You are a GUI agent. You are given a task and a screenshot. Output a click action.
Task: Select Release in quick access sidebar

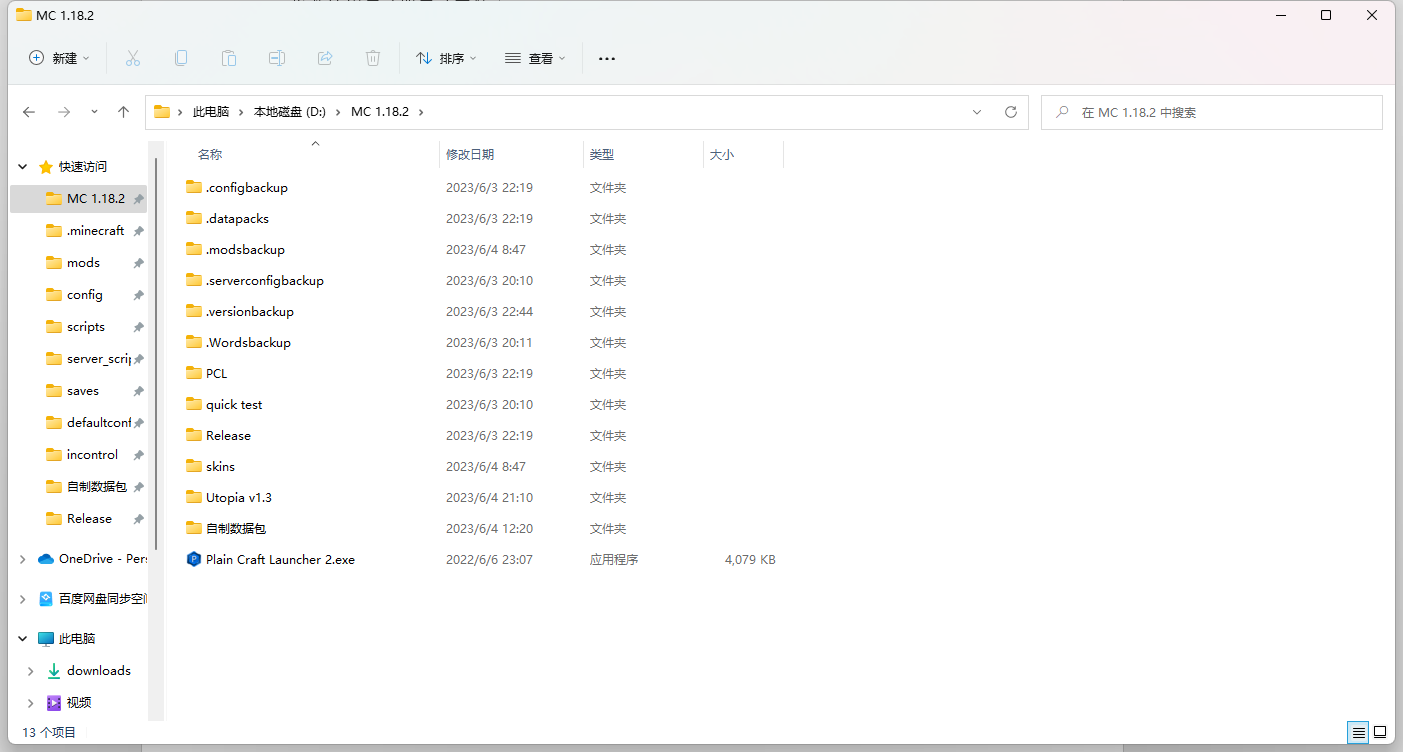89,519
